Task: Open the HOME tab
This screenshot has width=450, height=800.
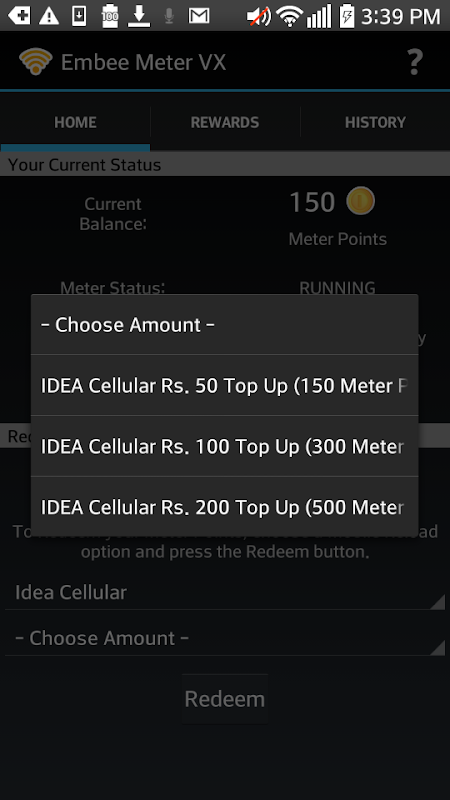Action: pos(75,122)
